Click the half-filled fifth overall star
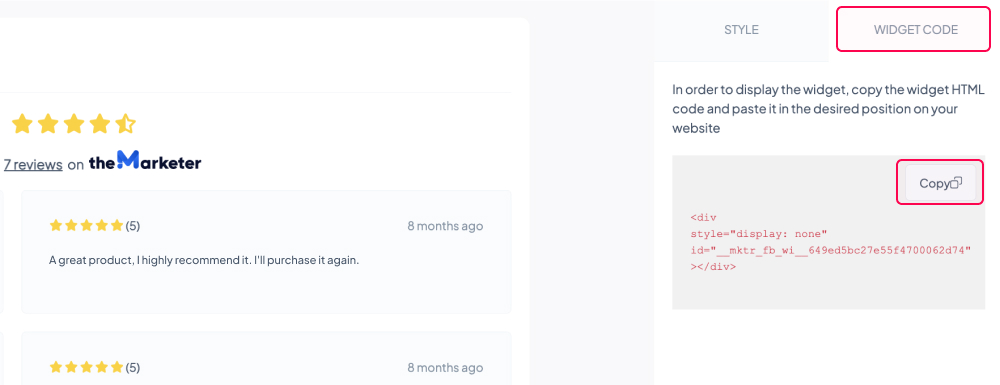Image resolution: width=1000 pixels, height=385 pixels. 126,124
